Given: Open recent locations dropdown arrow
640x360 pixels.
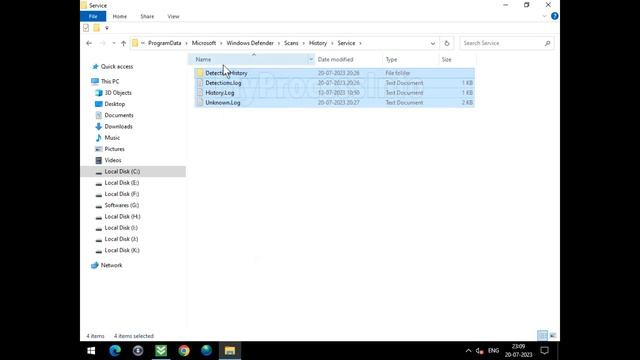Looking at the screenshot, I should coord(113,43).
